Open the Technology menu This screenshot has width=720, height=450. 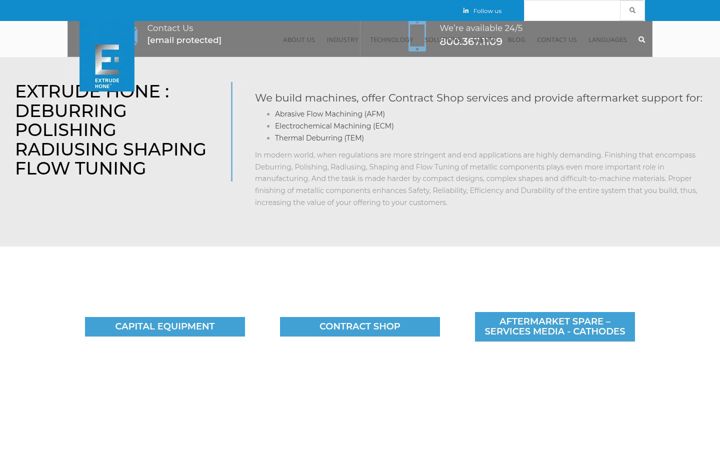tap(391, 40)
